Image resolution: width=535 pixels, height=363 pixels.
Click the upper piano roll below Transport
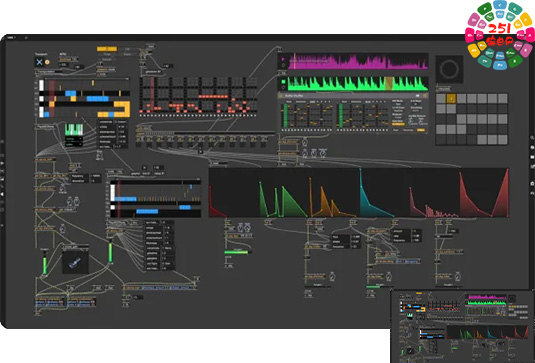84,98
